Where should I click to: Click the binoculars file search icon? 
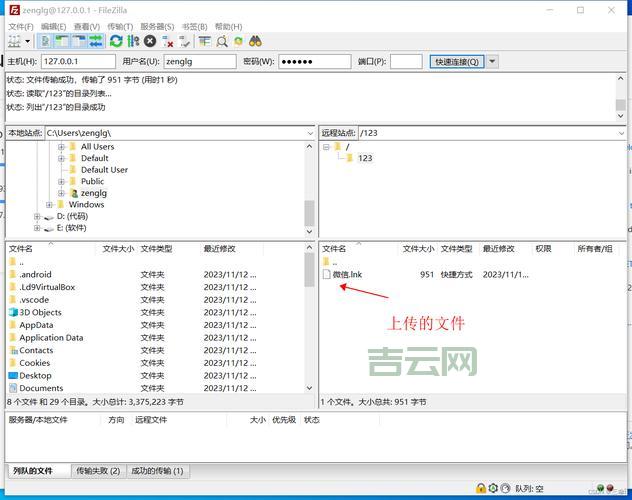pos(255,41)
